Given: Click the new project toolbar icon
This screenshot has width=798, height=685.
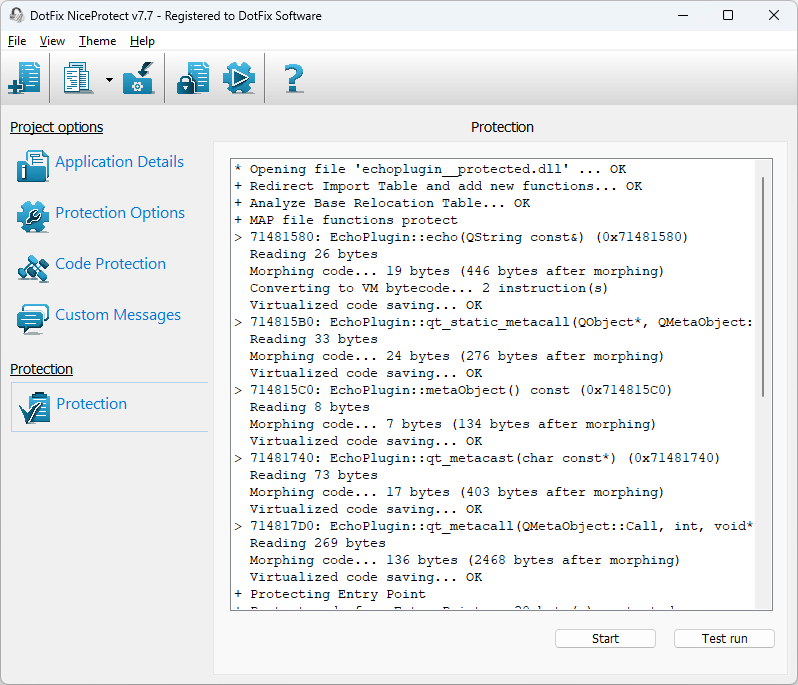Looking at the screenshot, I should (24, 78).
